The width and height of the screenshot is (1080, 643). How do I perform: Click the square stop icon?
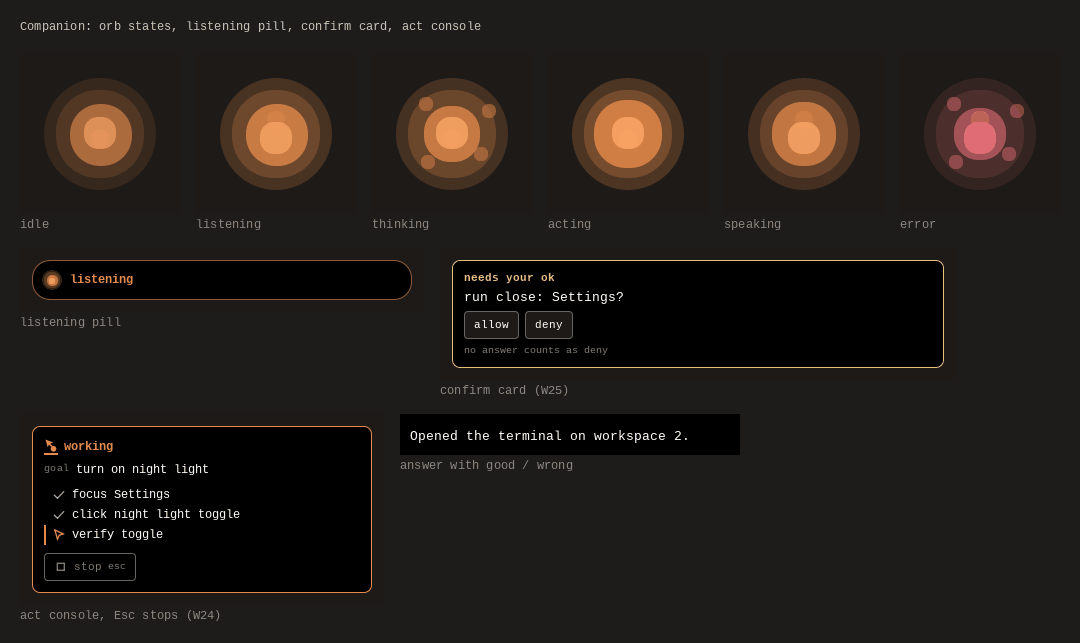coord(61,567)
